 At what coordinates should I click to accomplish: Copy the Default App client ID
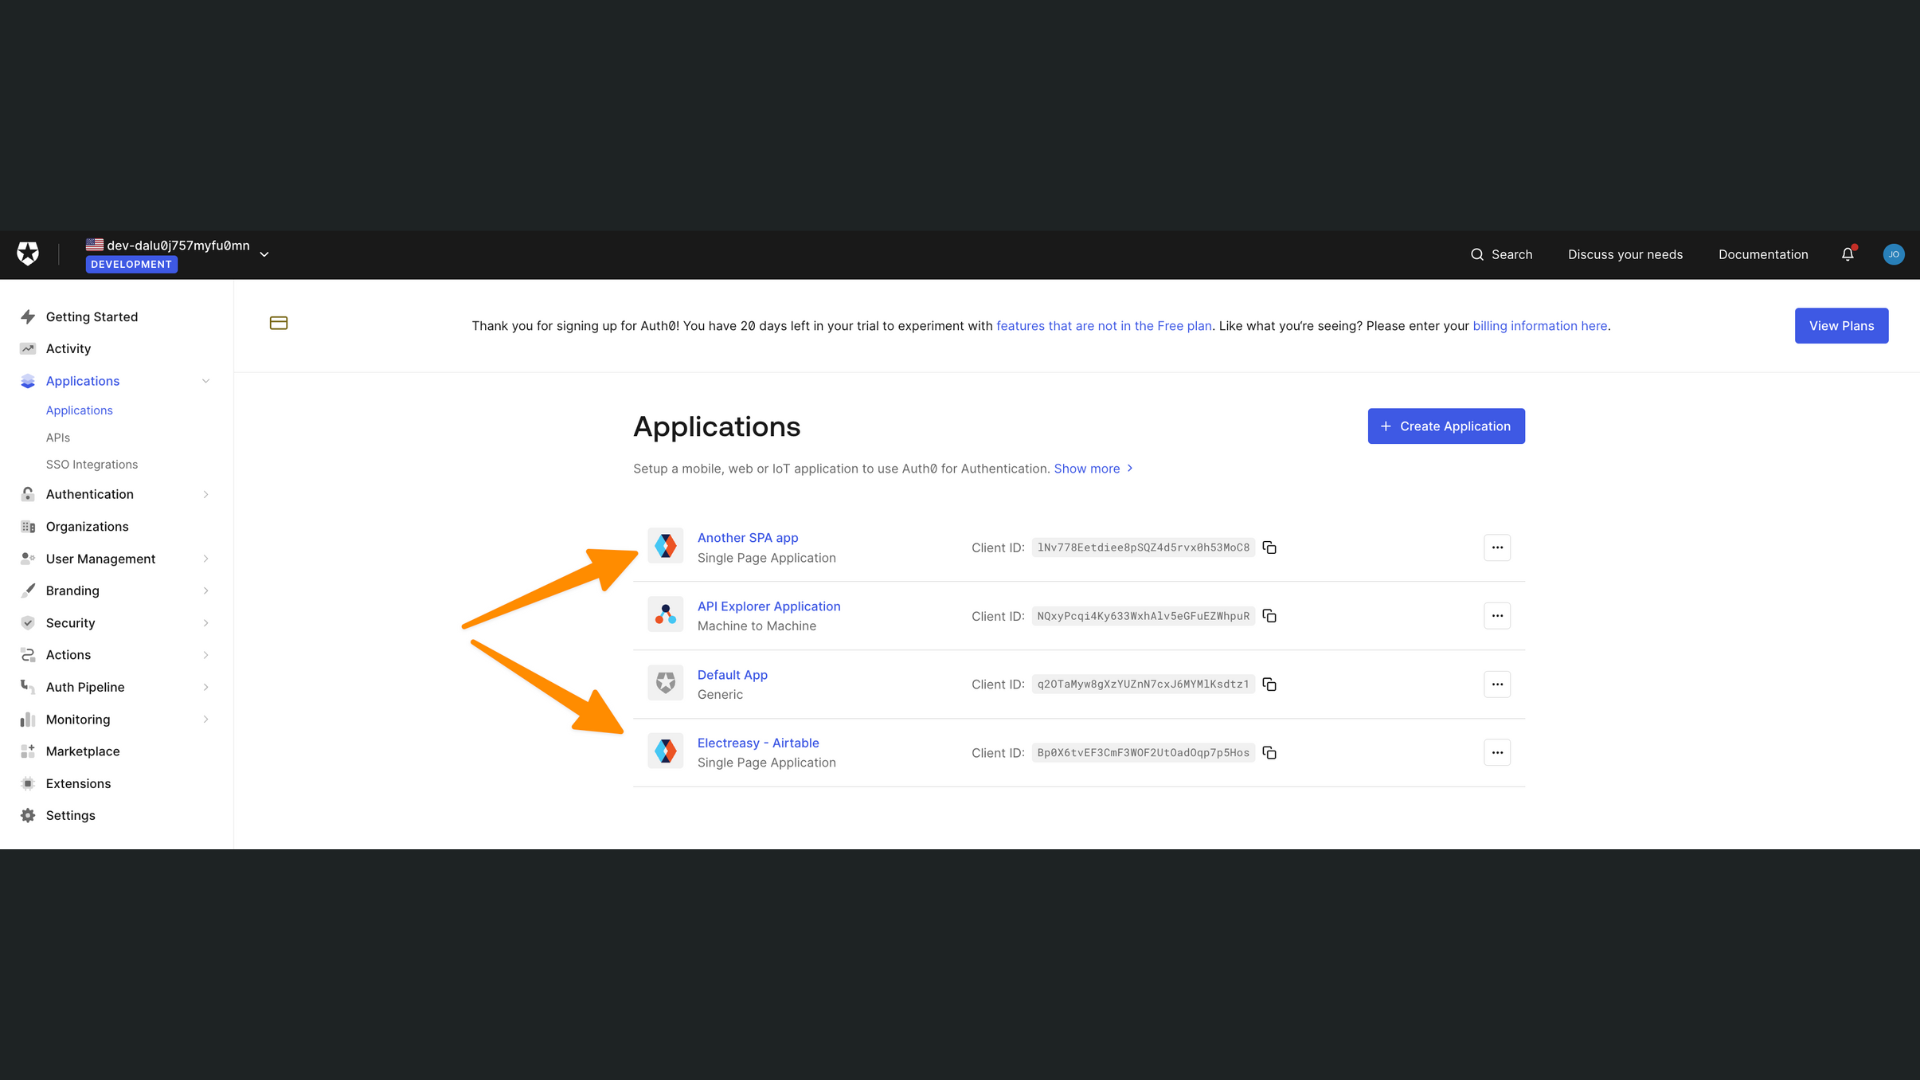click(x=1269, y=684)
